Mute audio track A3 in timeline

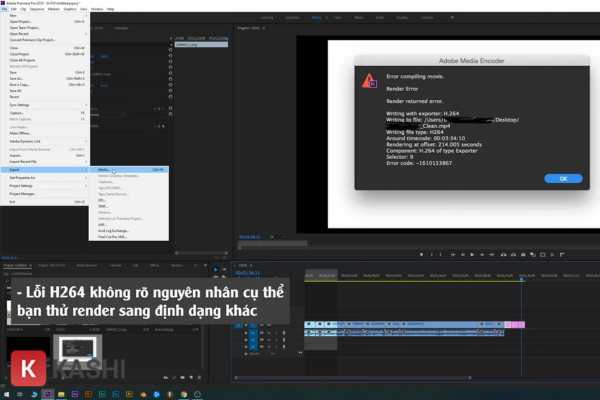point(269,346)
